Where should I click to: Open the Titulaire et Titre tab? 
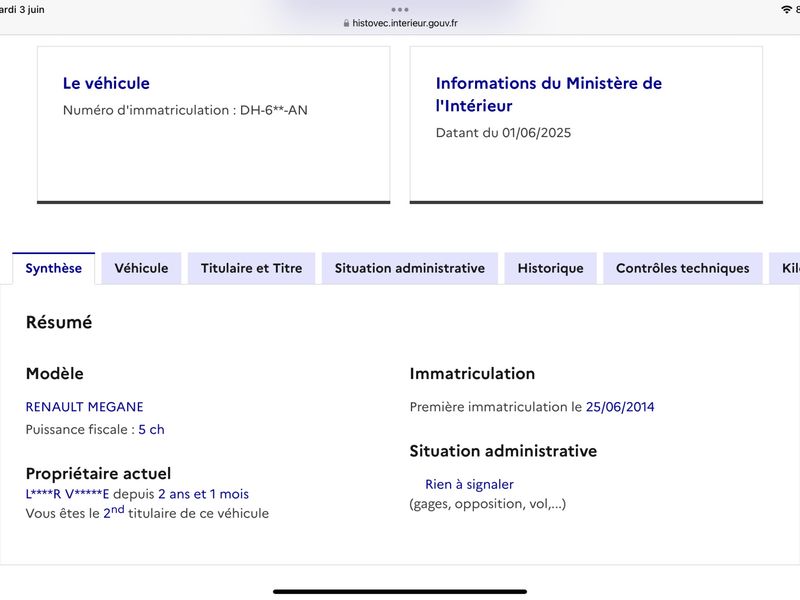[x=252, y=268]
